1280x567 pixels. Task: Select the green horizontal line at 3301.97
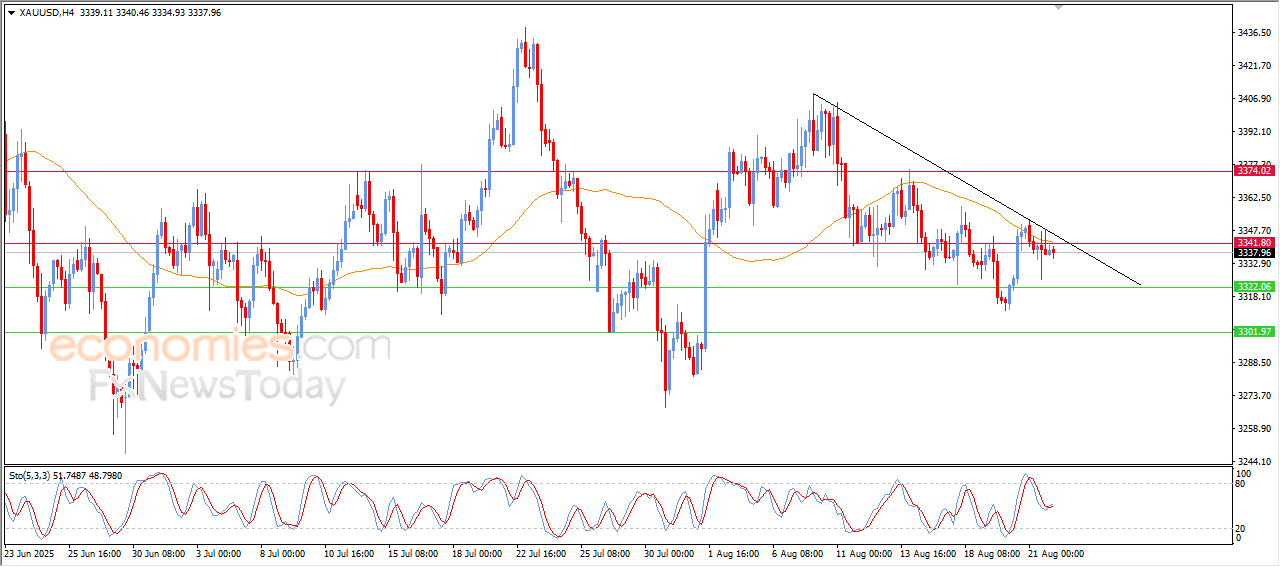tap(620, 332)
